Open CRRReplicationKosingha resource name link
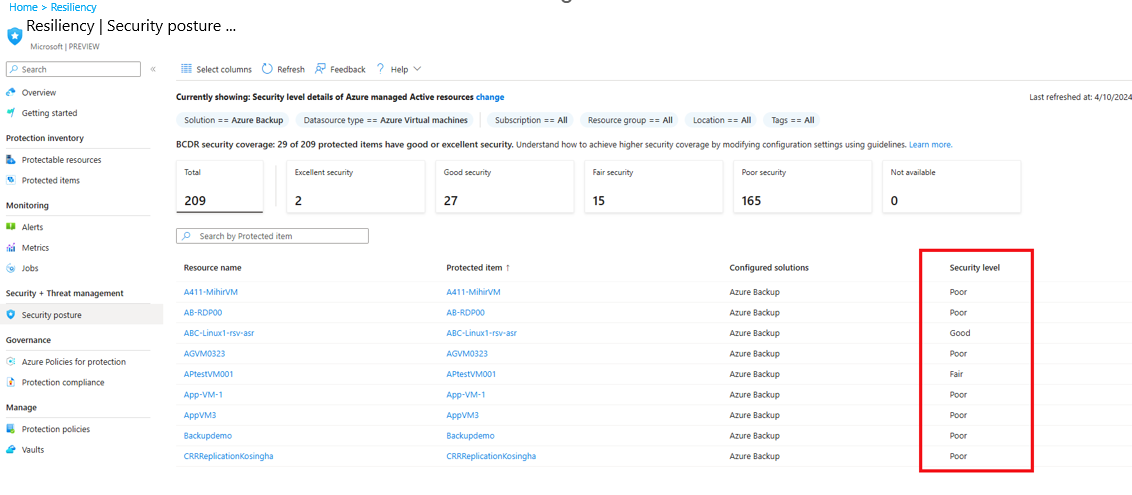Viewport: 1132px width, 495px height. pyautogui.click(x=229, y=456)
